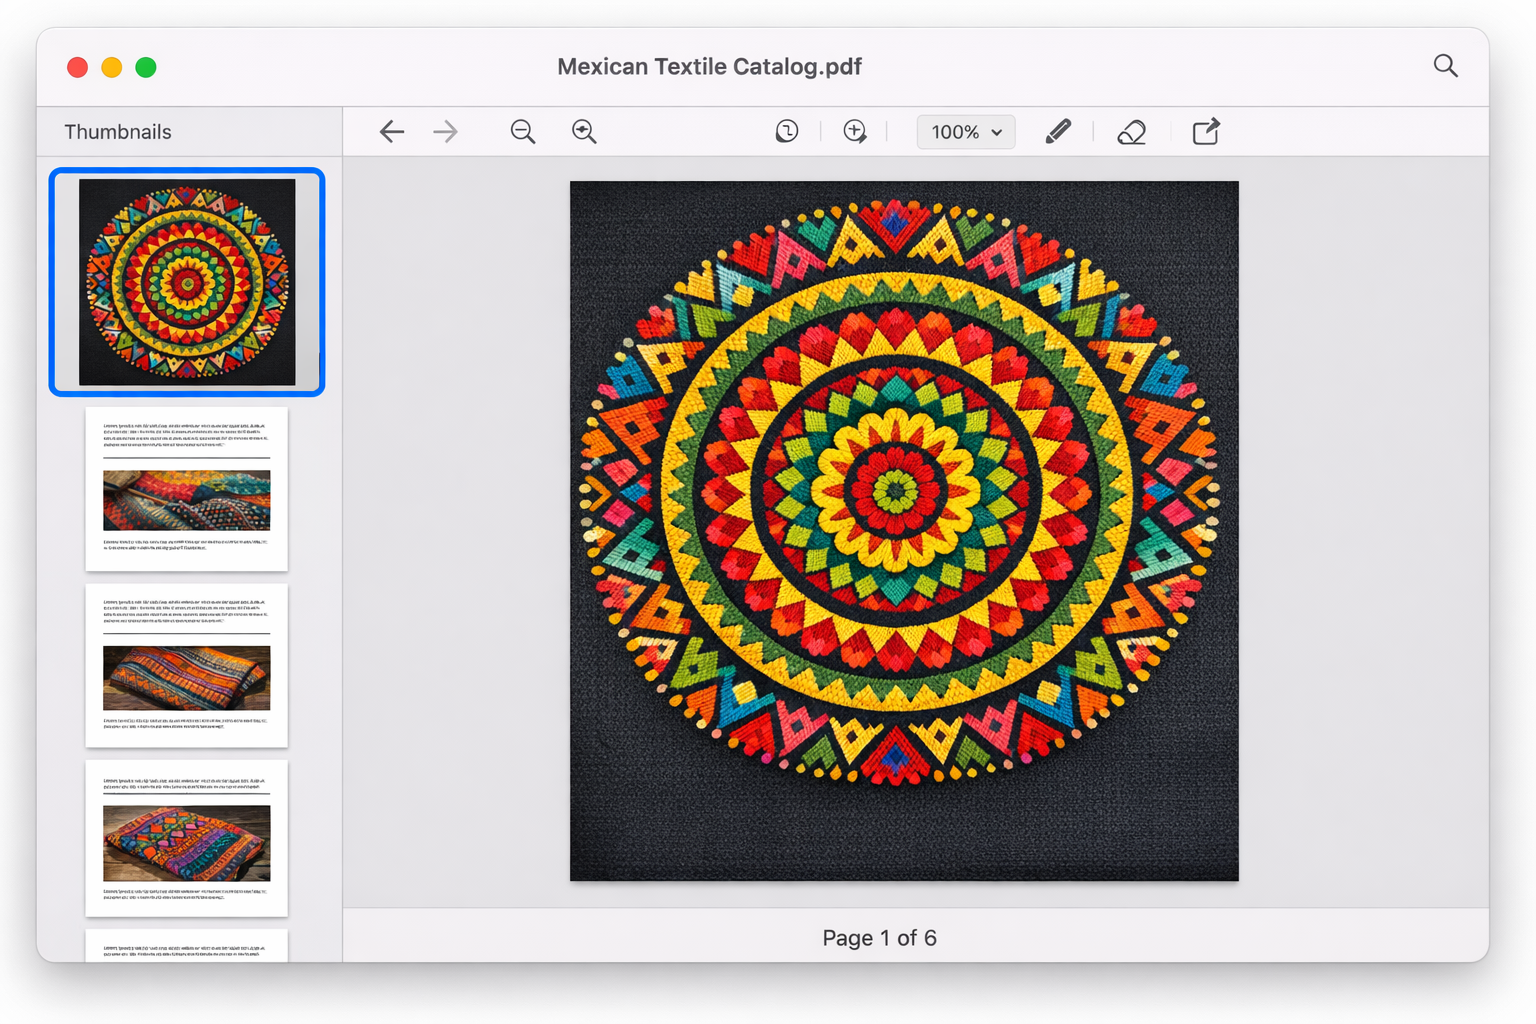Open the partially visible fifth page thumbnail
The height and width of the screenshot is (1024, 1536).
tap(187, 946)
